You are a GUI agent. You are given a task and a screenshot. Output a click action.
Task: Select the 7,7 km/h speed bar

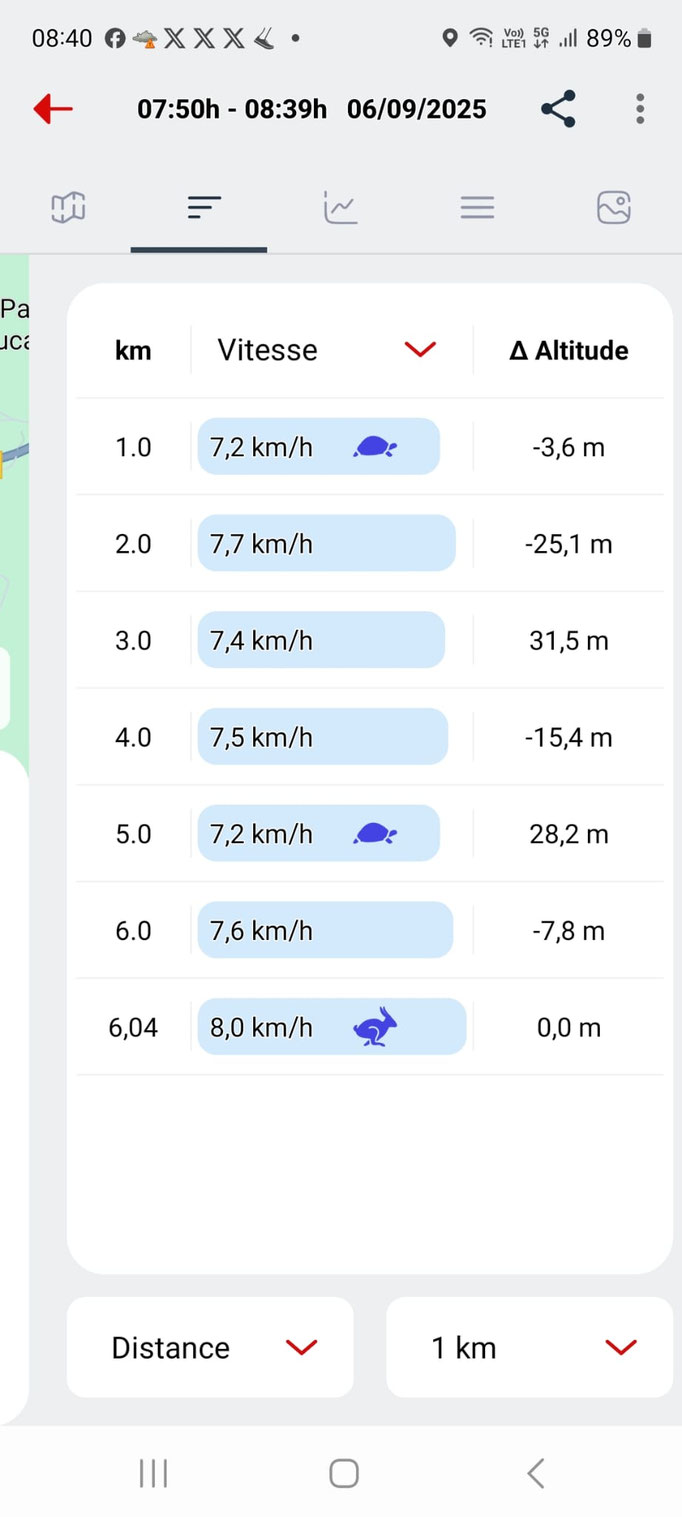click(326, 543)
